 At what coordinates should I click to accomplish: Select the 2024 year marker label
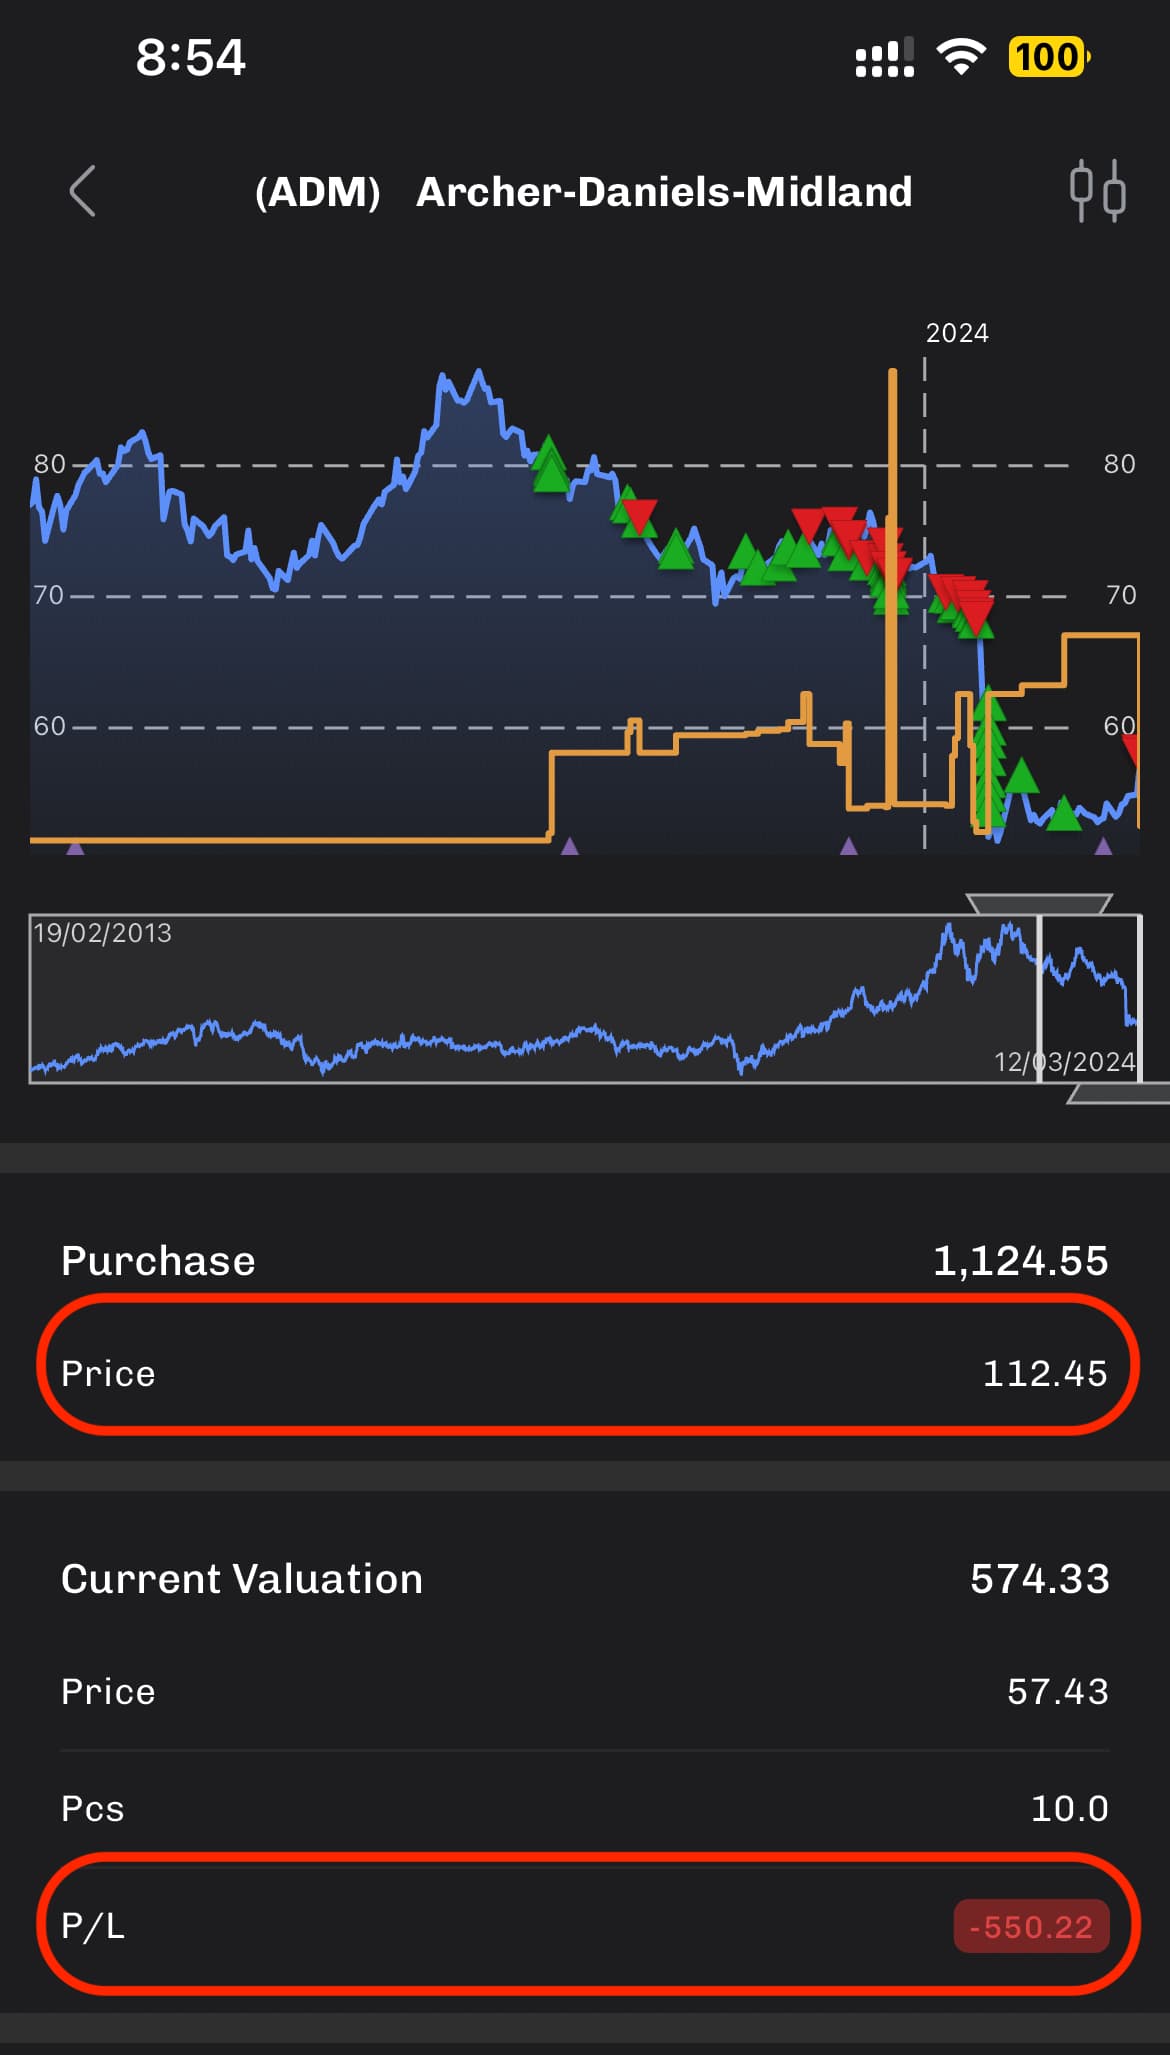pyautogui.click(x=956, y=333)
